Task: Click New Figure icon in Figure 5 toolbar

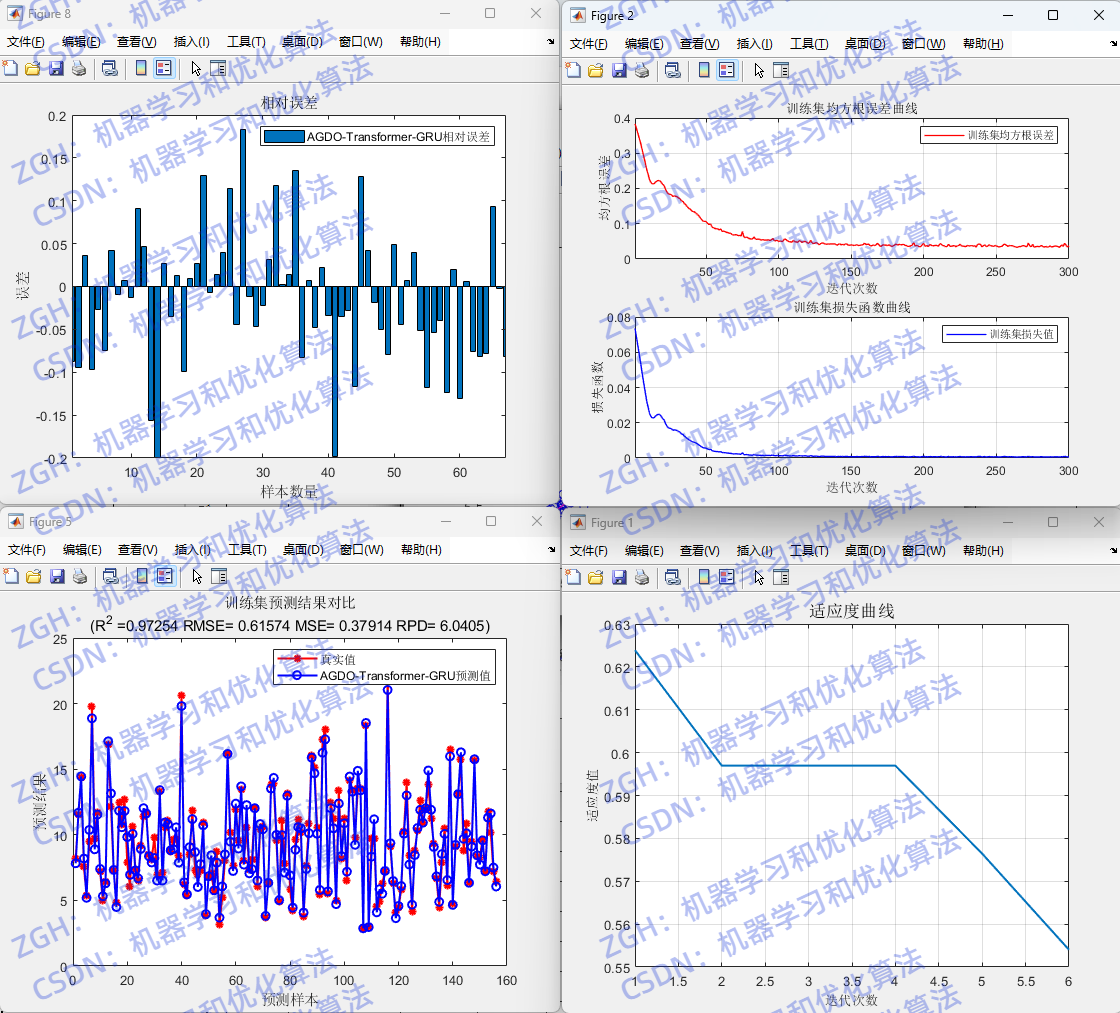Action: click(x=11, y=577)
